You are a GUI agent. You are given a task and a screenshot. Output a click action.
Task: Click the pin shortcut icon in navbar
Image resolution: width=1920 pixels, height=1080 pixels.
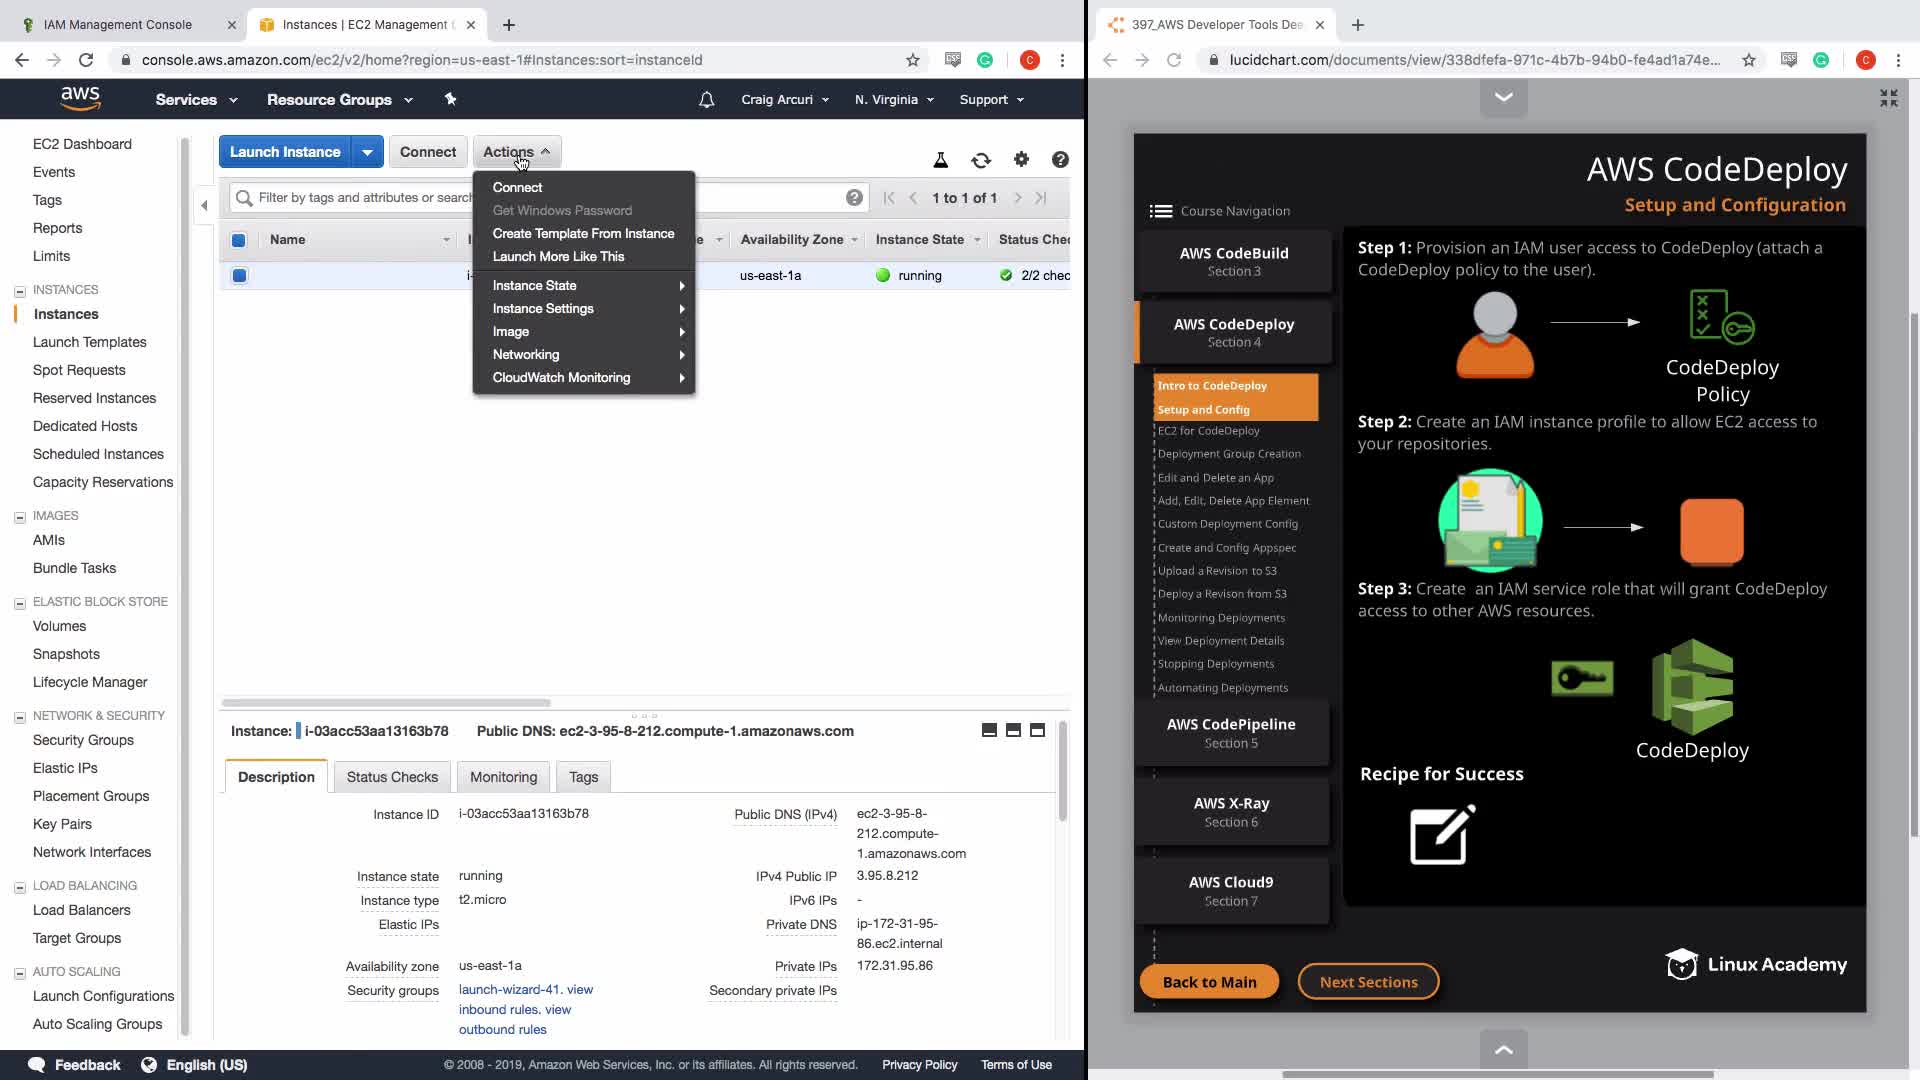pyautogui.click(x=450, y=99)
